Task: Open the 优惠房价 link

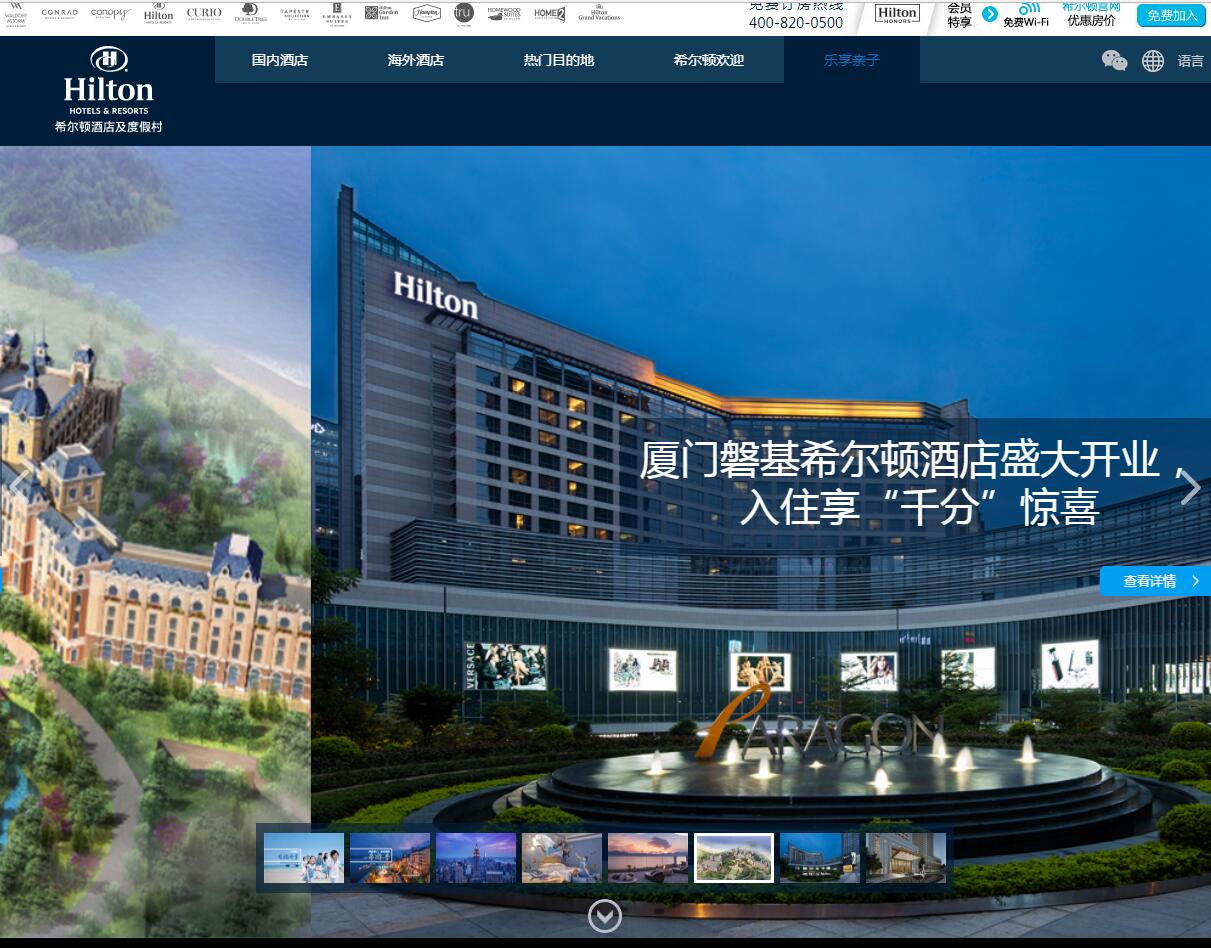Action: (1091, 20)
